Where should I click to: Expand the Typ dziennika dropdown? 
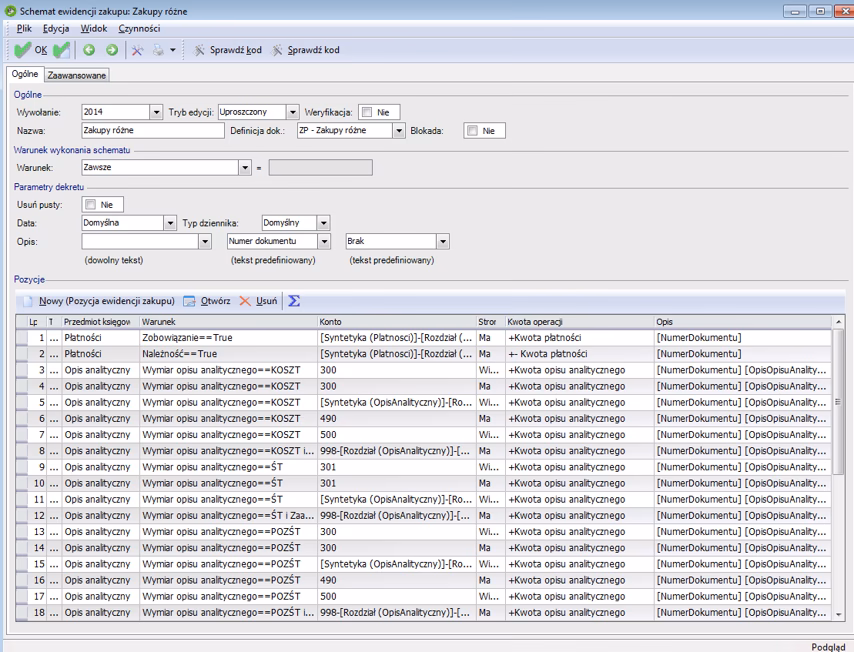click(323, 222)
